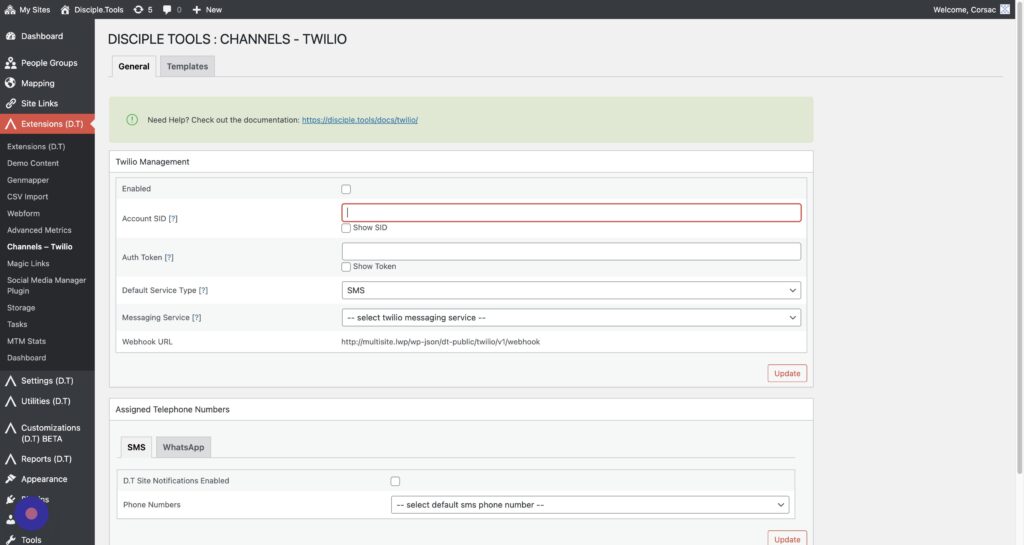Click into the Auth Token input field
The height and width of the screenshot is (545, 1024).
571,251
